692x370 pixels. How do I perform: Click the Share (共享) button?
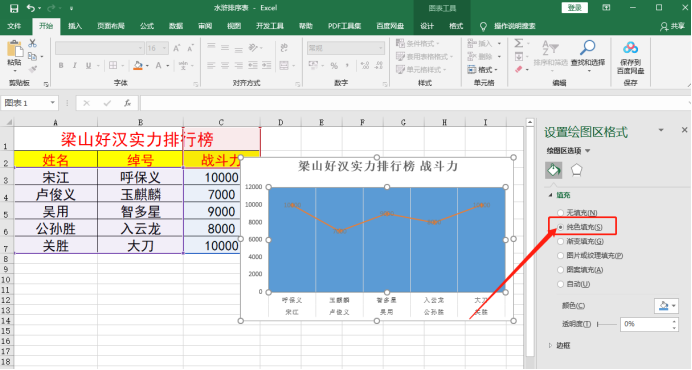click(x=672, y=26)
